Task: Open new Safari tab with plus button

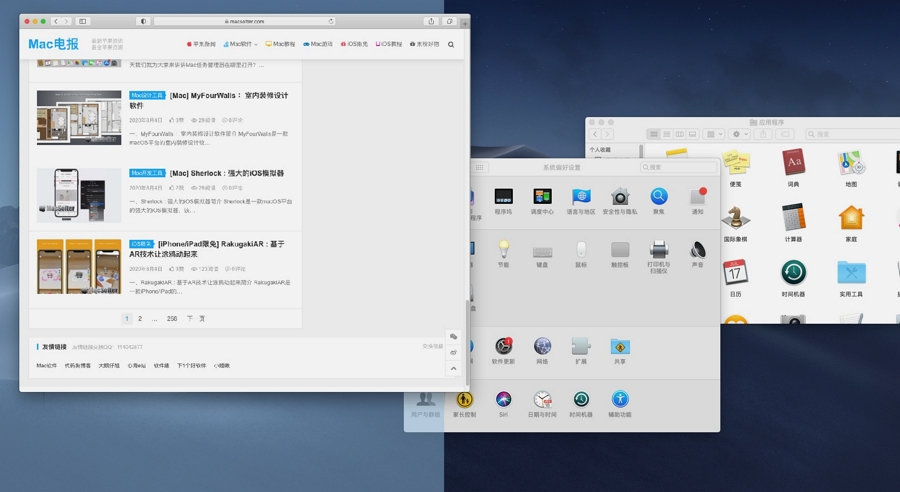Action: point(464,24)
